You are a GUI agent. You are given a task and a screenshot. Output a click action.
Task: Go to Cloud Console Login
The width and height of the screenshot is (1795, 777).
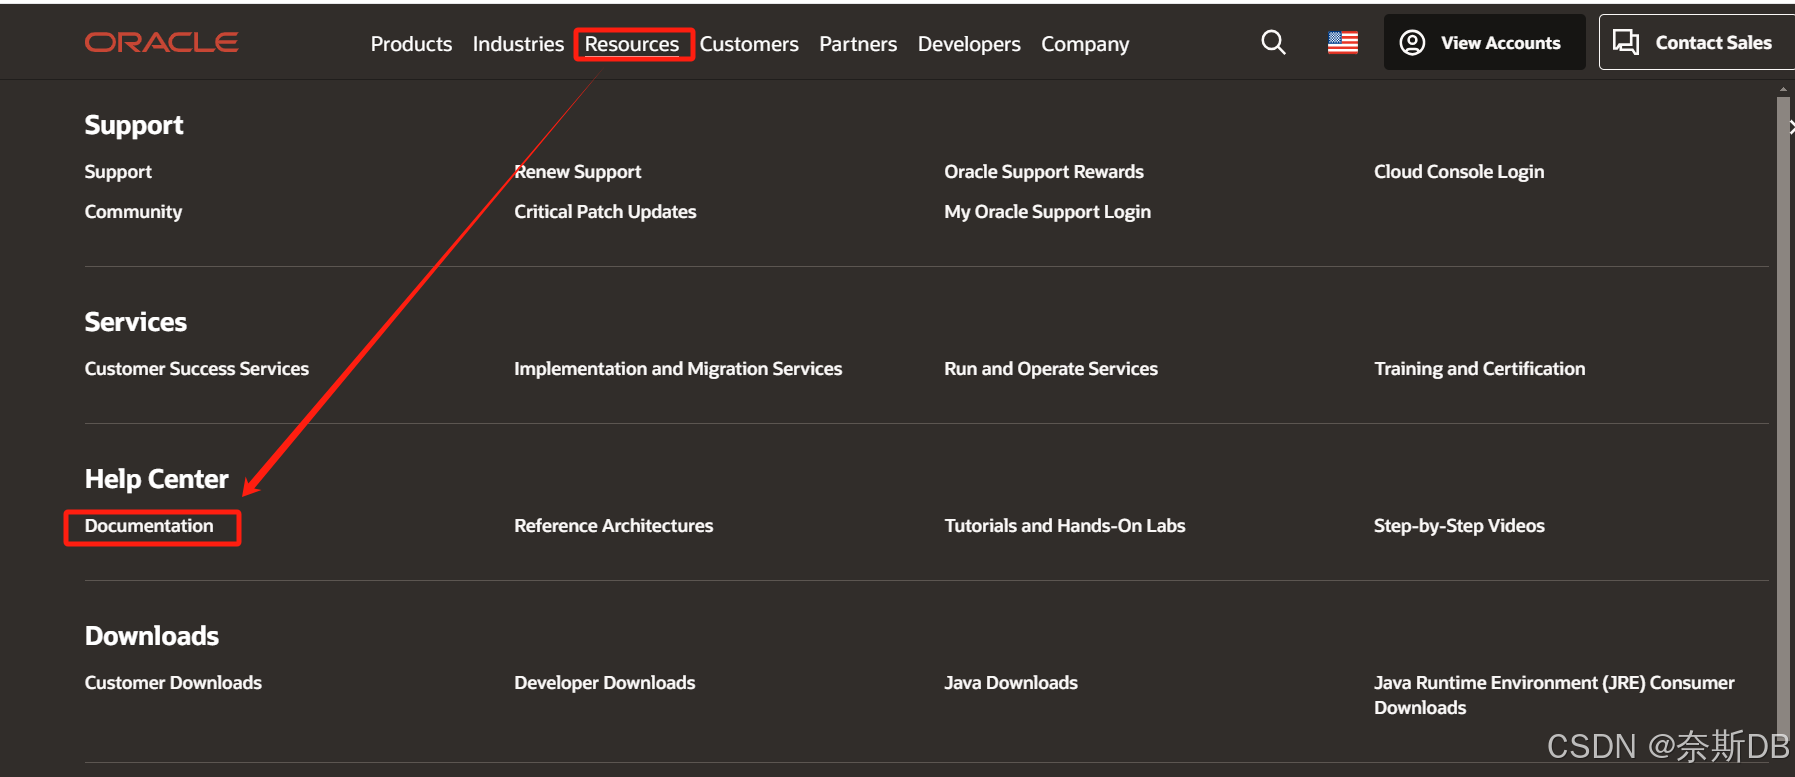(x=1459, y=172)
